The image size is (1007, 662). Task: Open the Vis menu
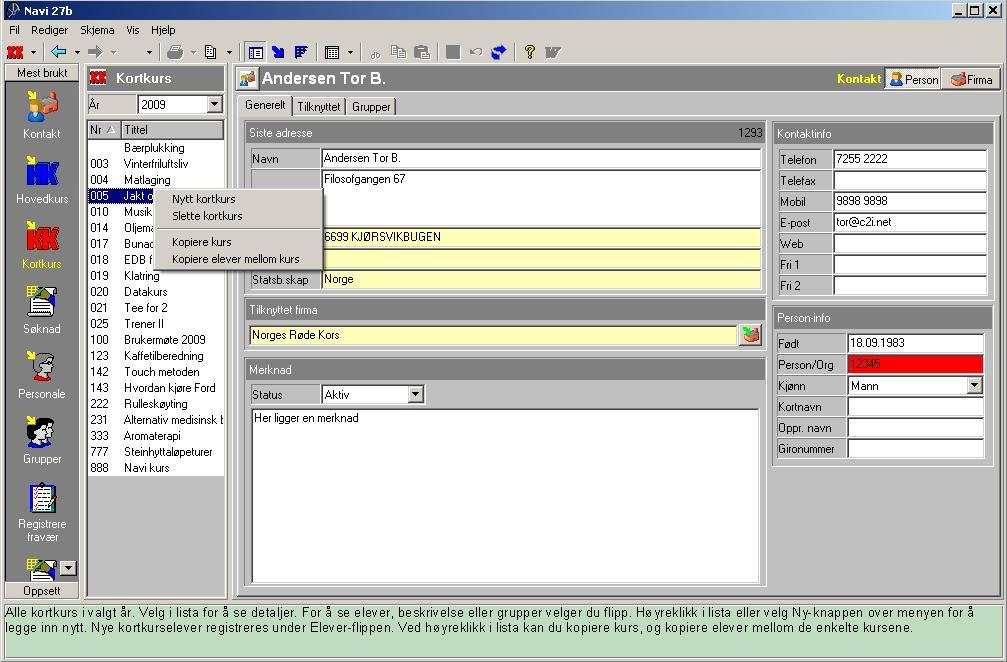tap(133, 30)
